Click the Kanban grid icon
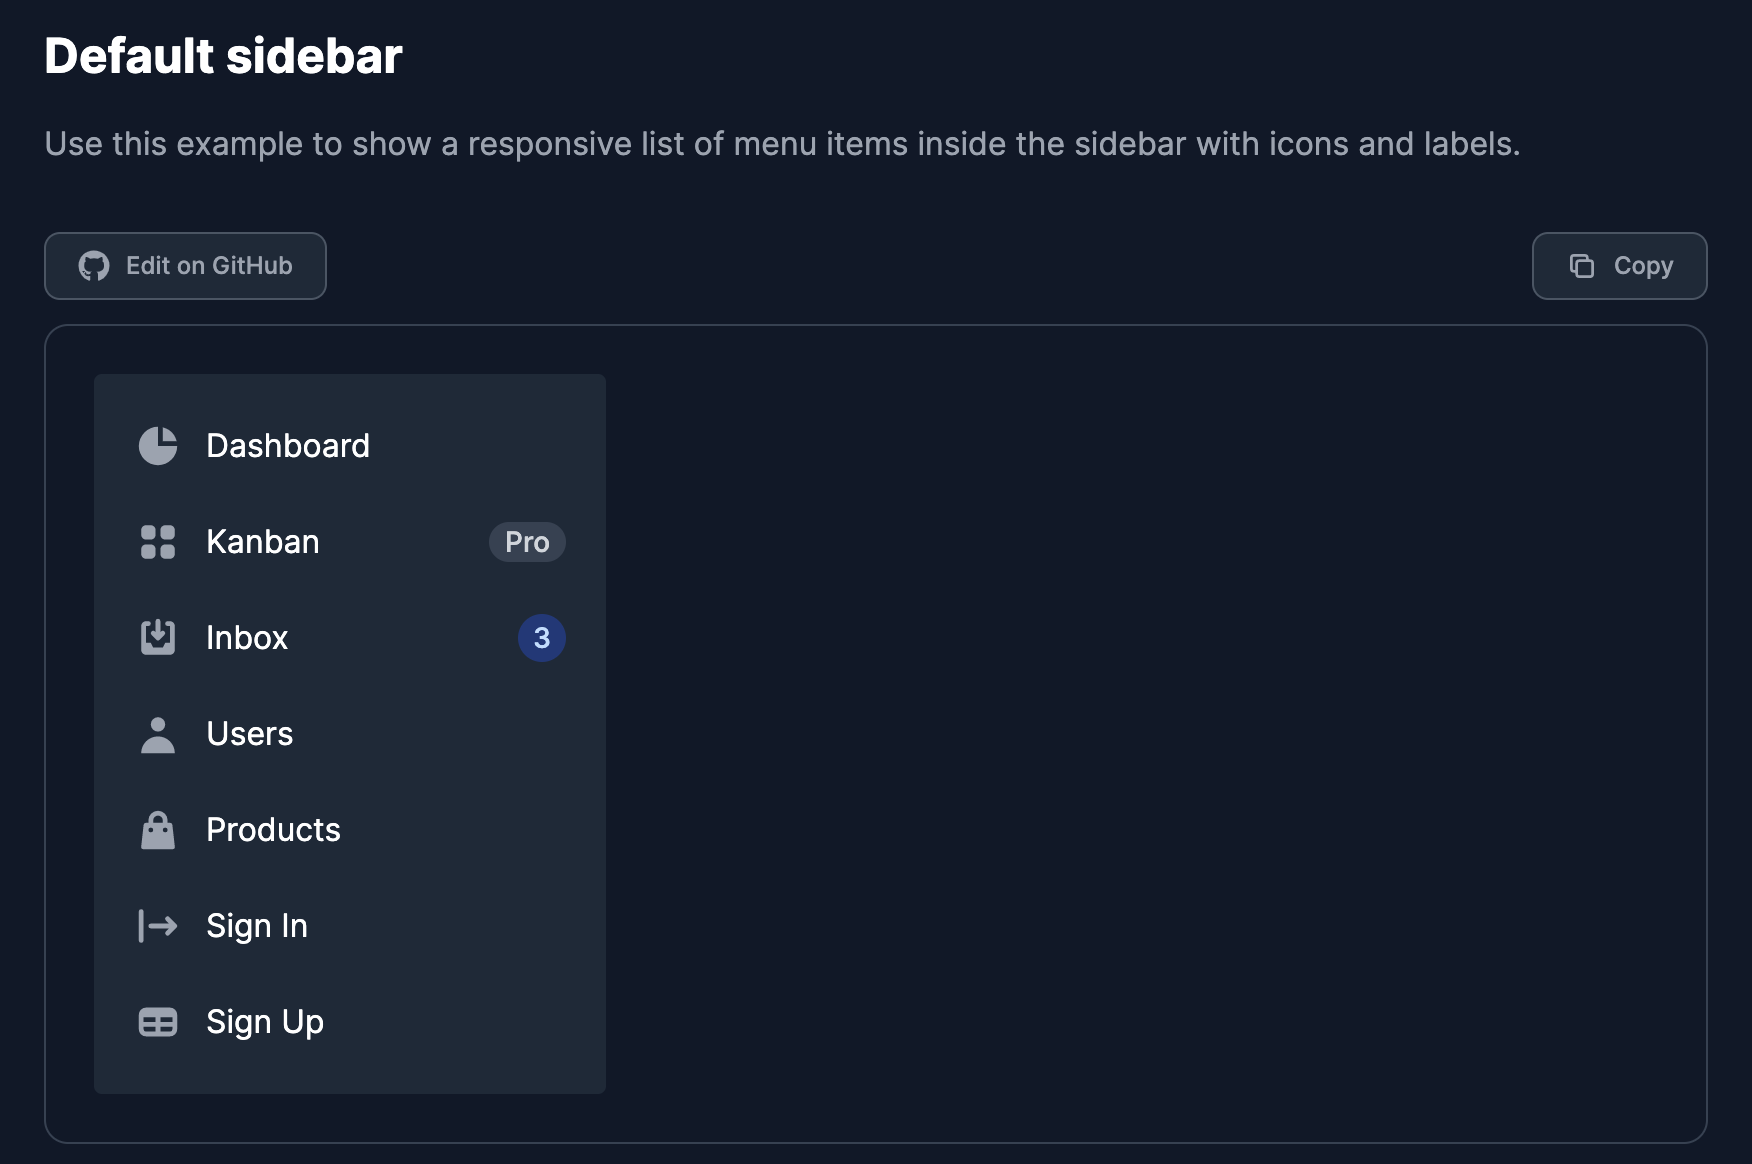 point(158,542)
